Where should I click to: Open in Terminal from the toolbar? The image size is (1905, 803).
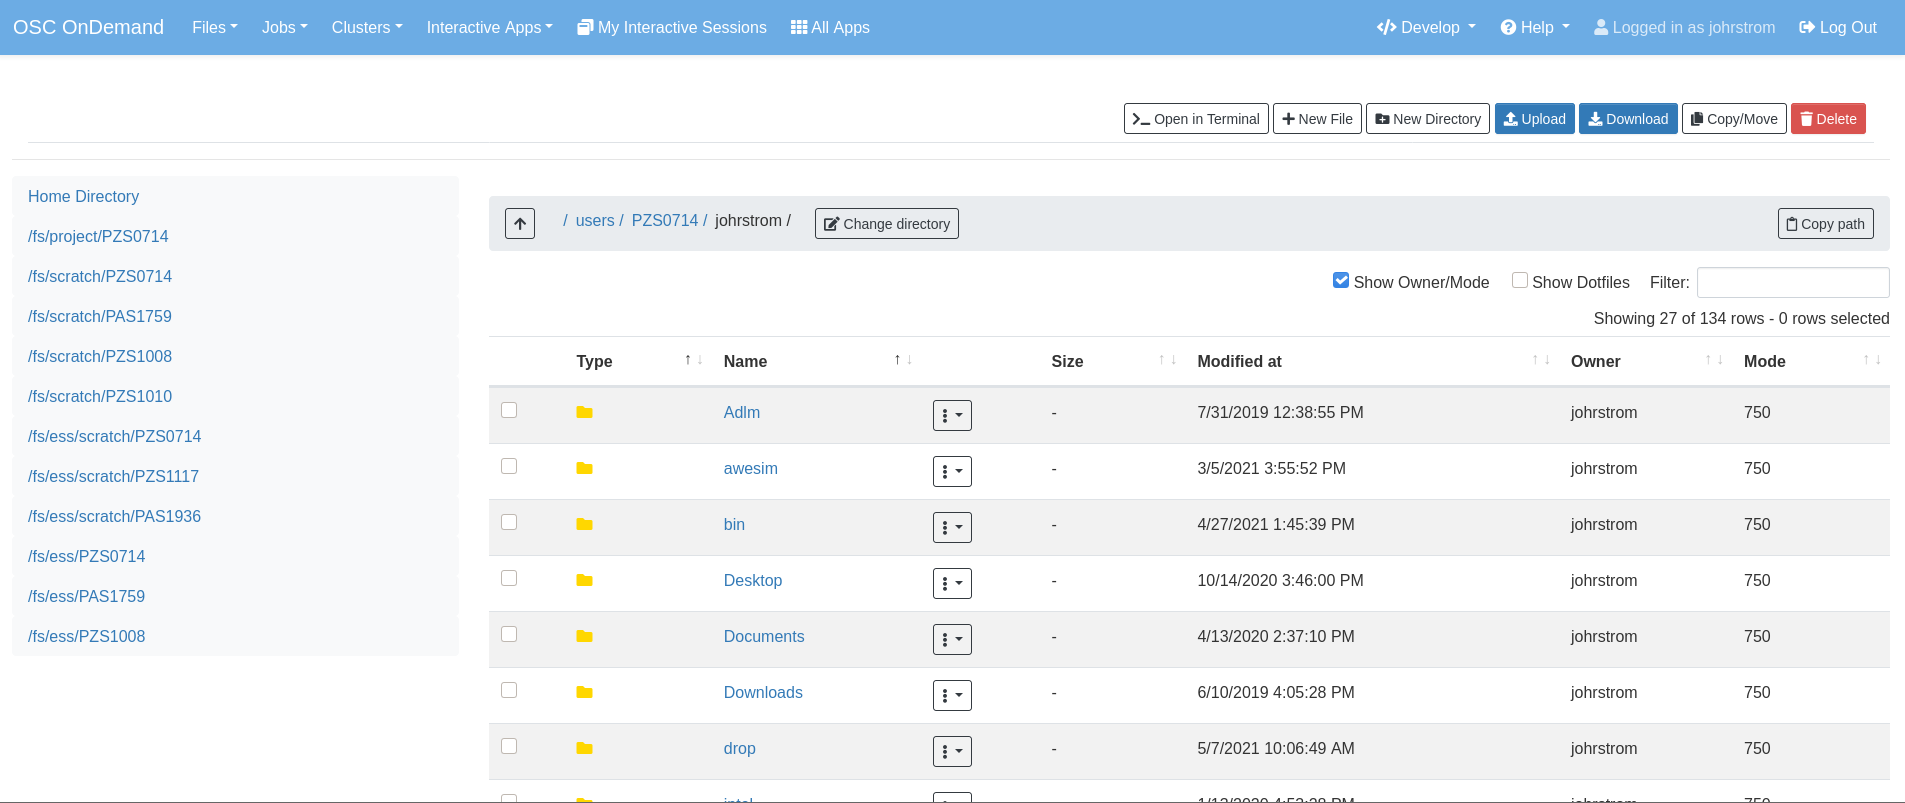coord(1195,119)
